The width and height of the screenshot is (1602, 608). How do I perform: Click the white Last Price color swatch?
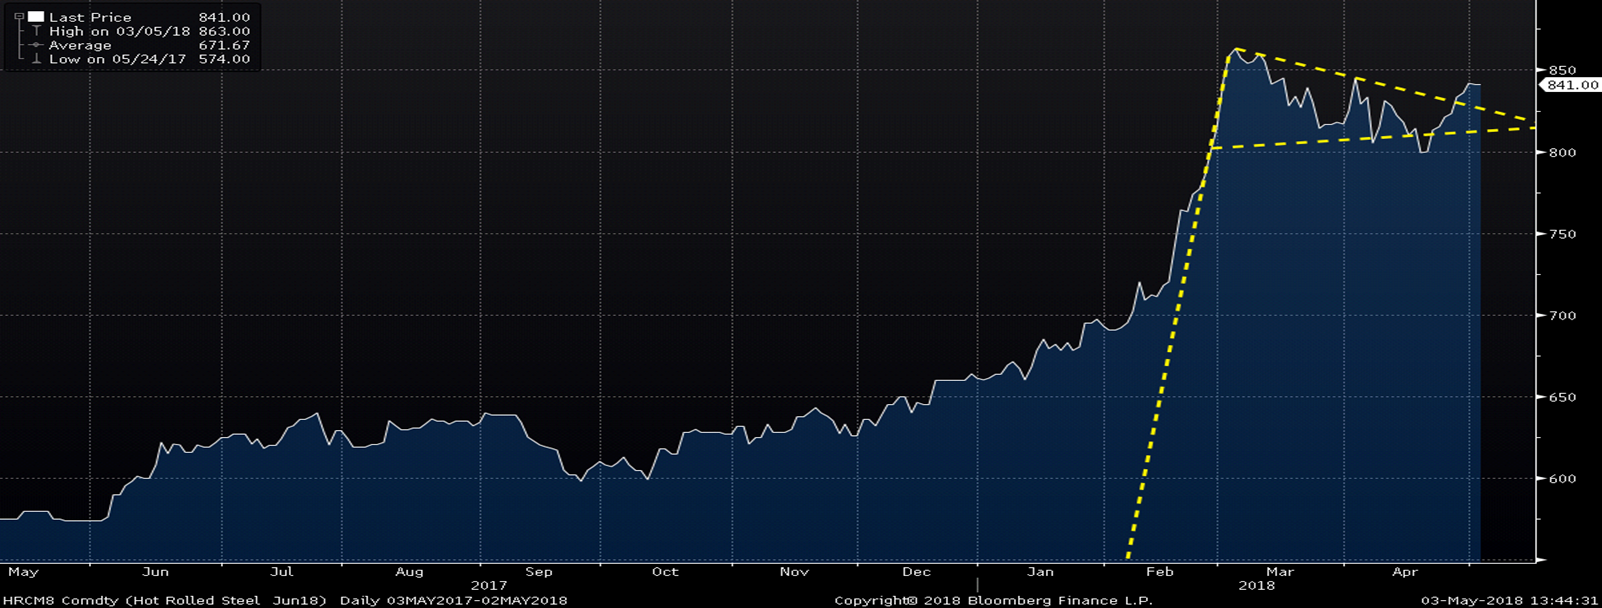(36, 17)
